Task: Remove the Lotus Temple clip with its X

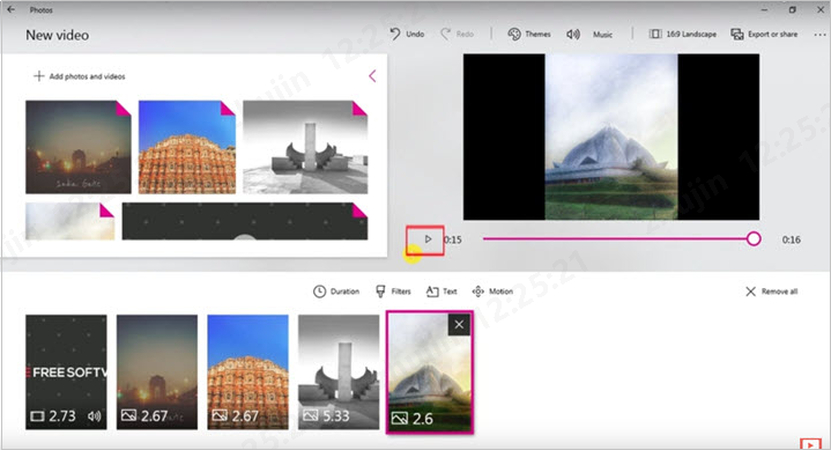Action: click(x=459, y=324)
